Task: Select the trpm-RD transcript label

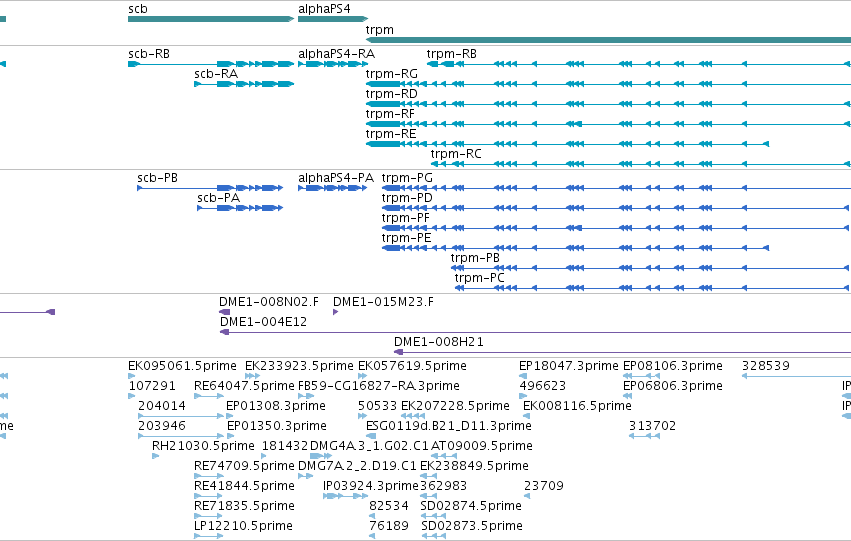Action: (x=392, y=94)
